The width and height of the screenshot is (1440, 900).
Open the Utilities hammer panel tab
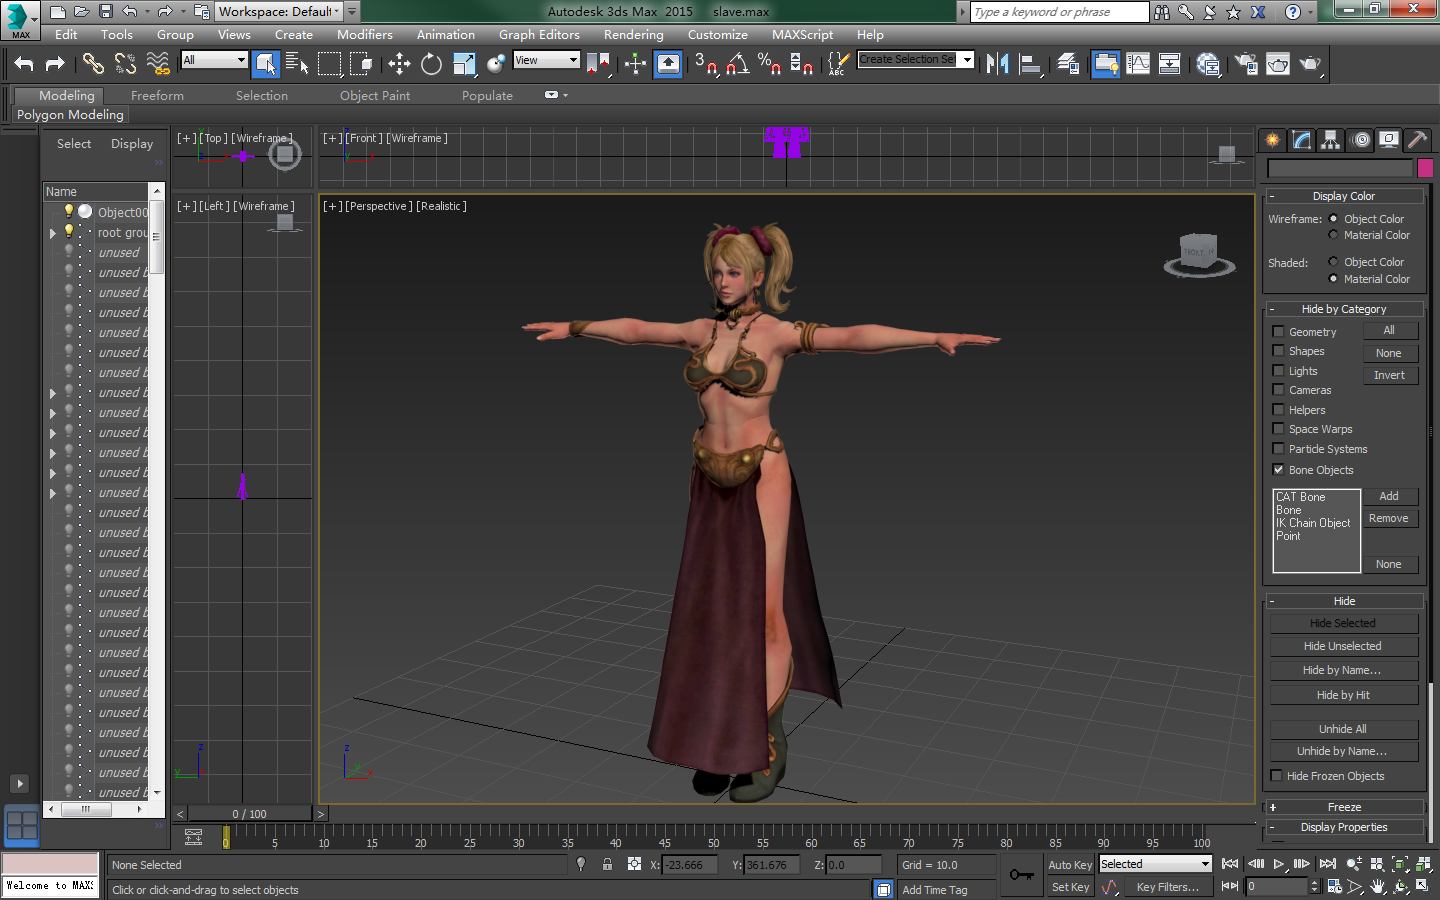1417,140
